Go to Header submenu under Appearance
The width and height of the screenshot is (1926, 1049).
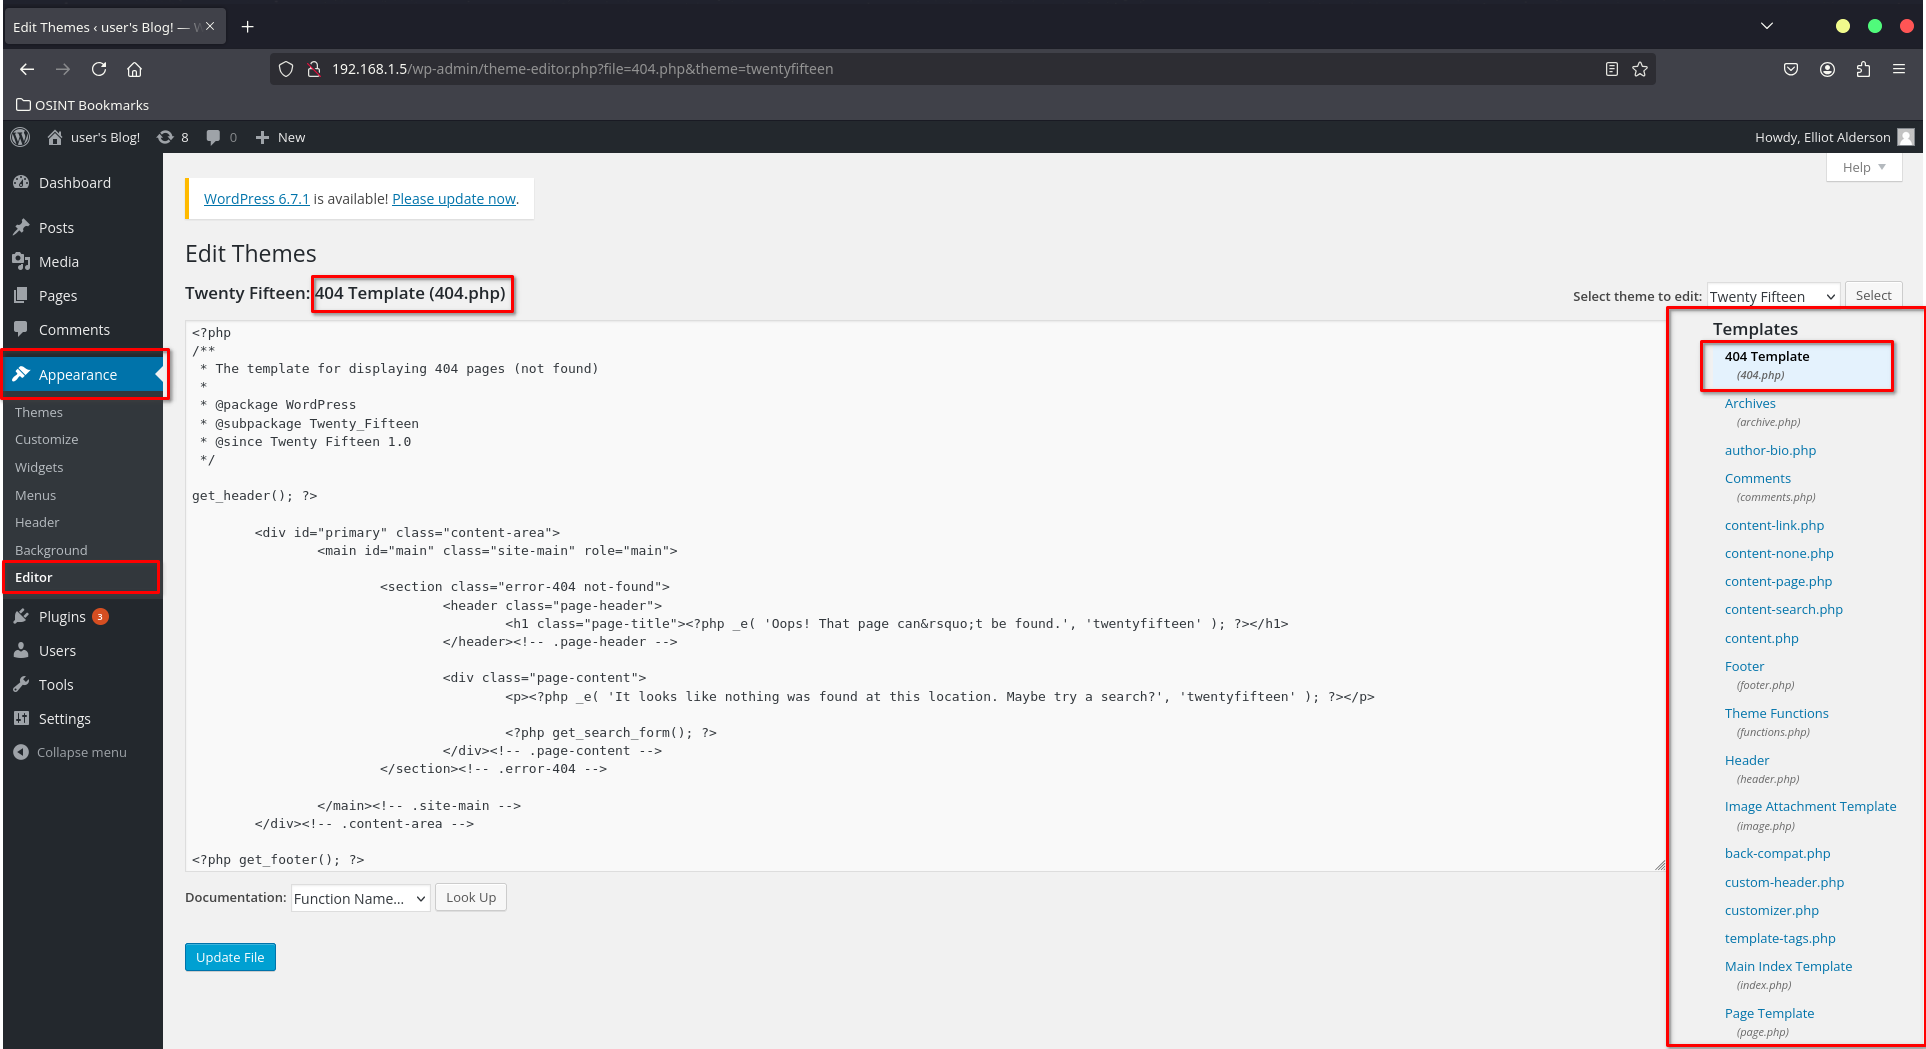[x=37, y=522]
